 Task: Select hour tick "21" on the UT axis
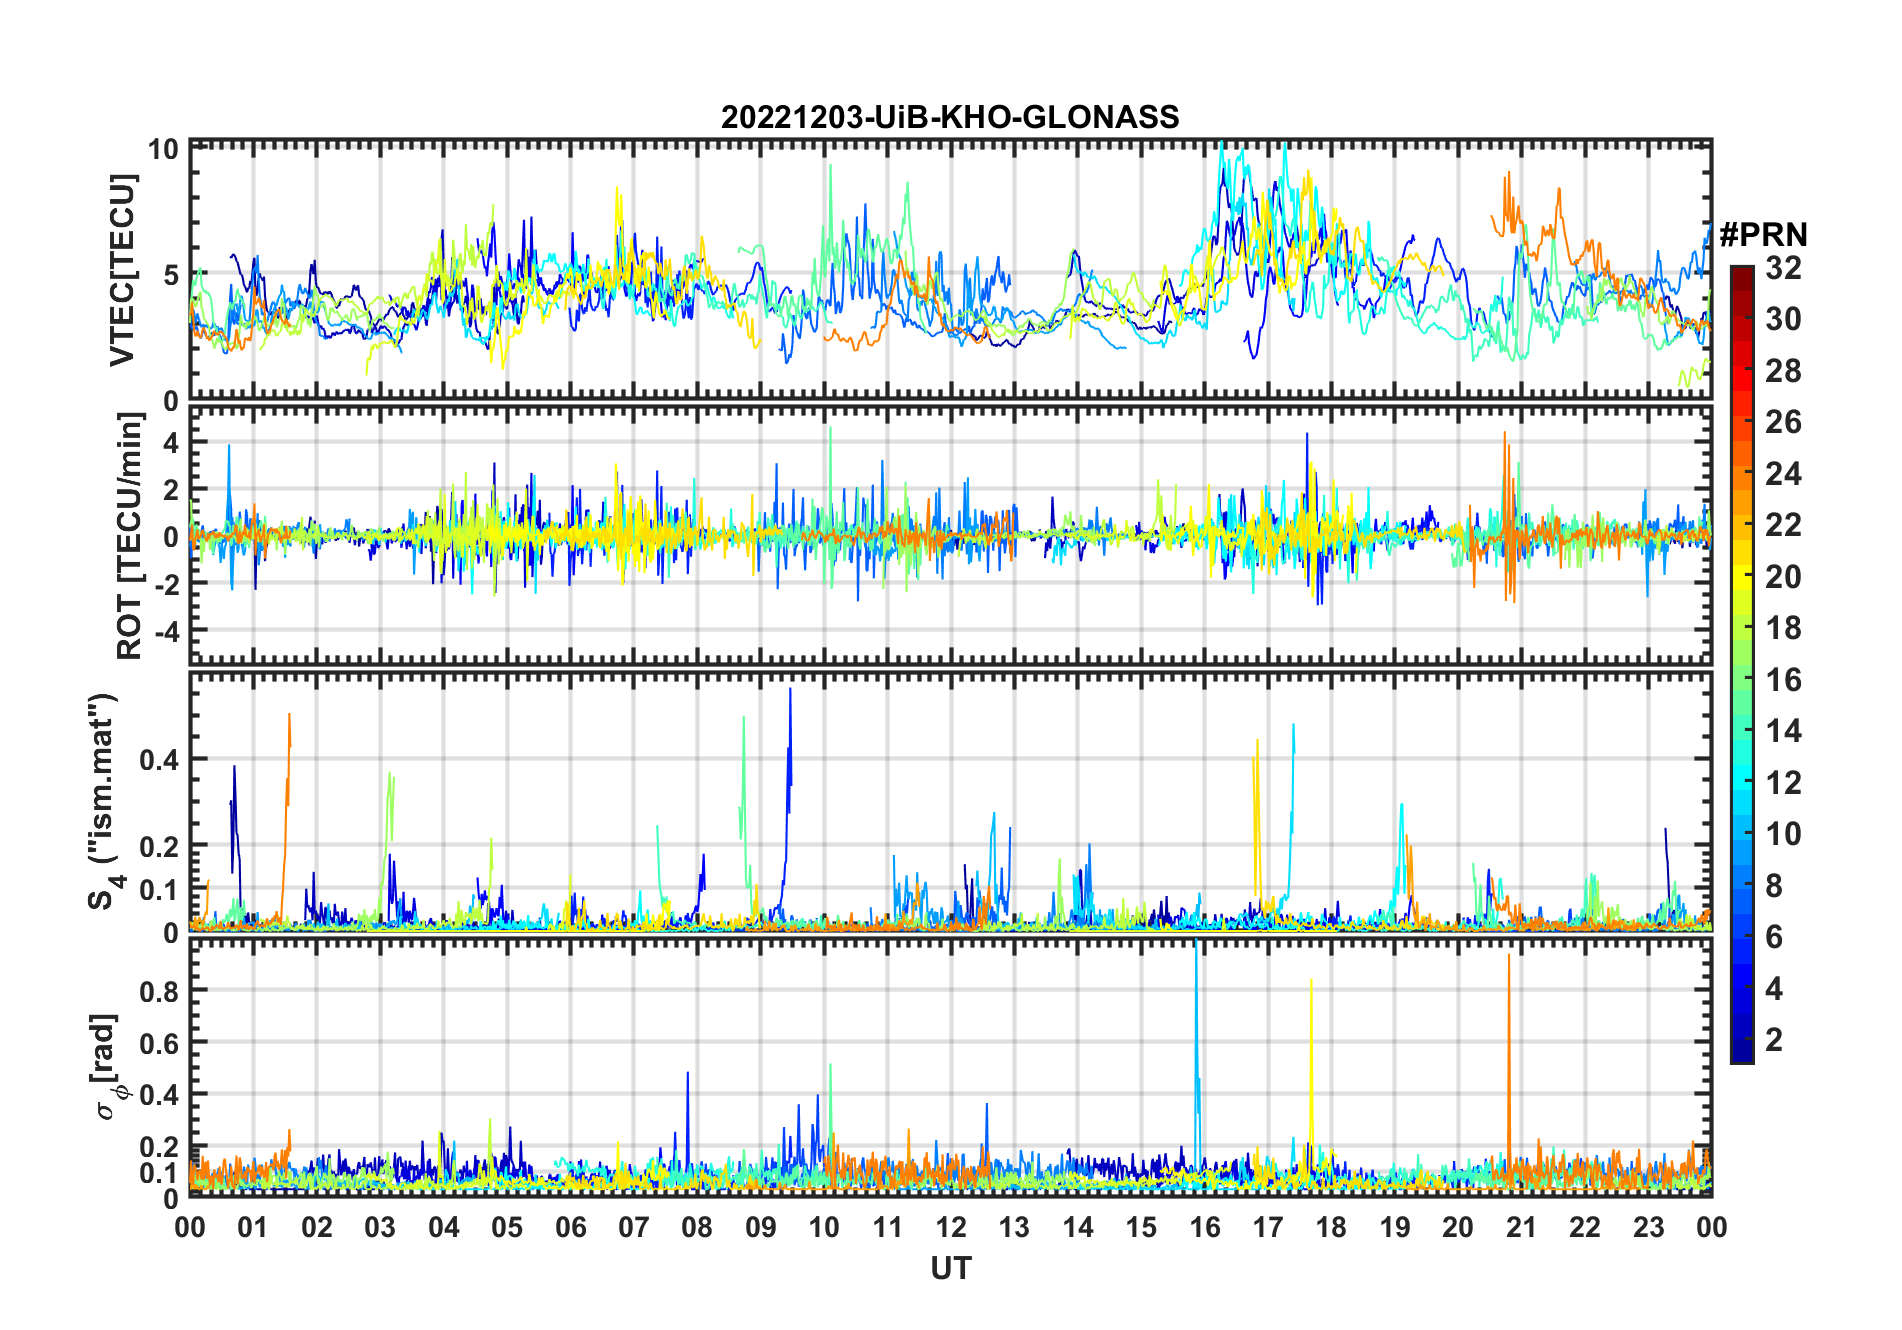1522,1227
